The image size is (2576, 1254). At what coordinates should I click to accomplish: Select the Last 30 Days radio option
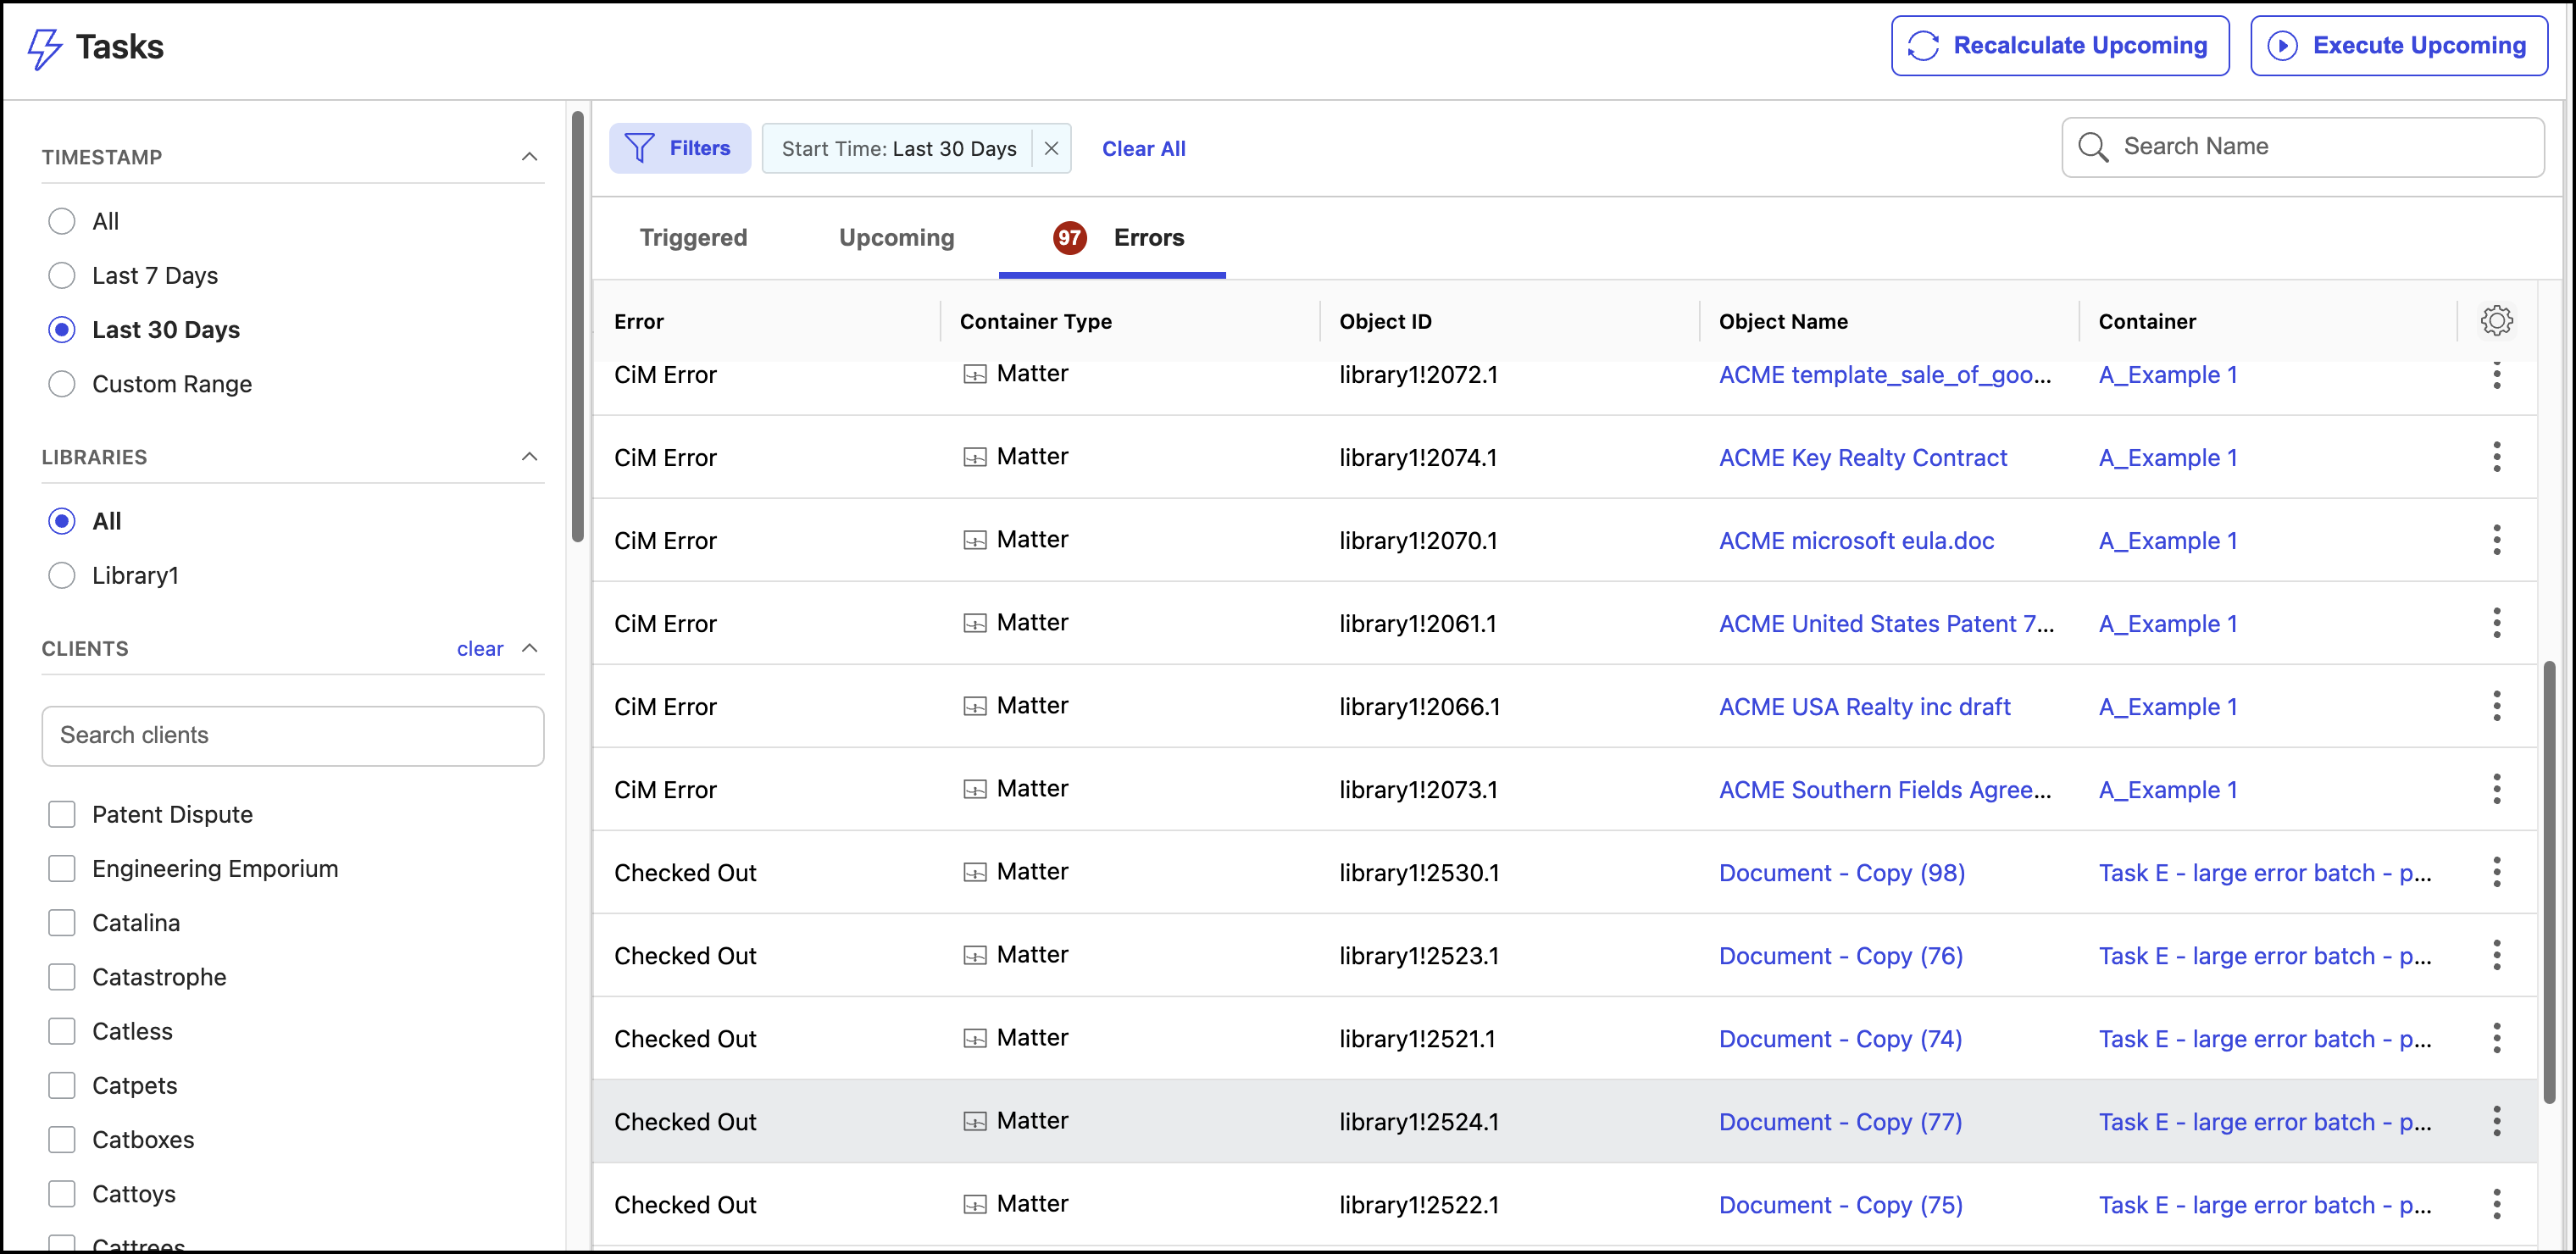click(62, 329)
